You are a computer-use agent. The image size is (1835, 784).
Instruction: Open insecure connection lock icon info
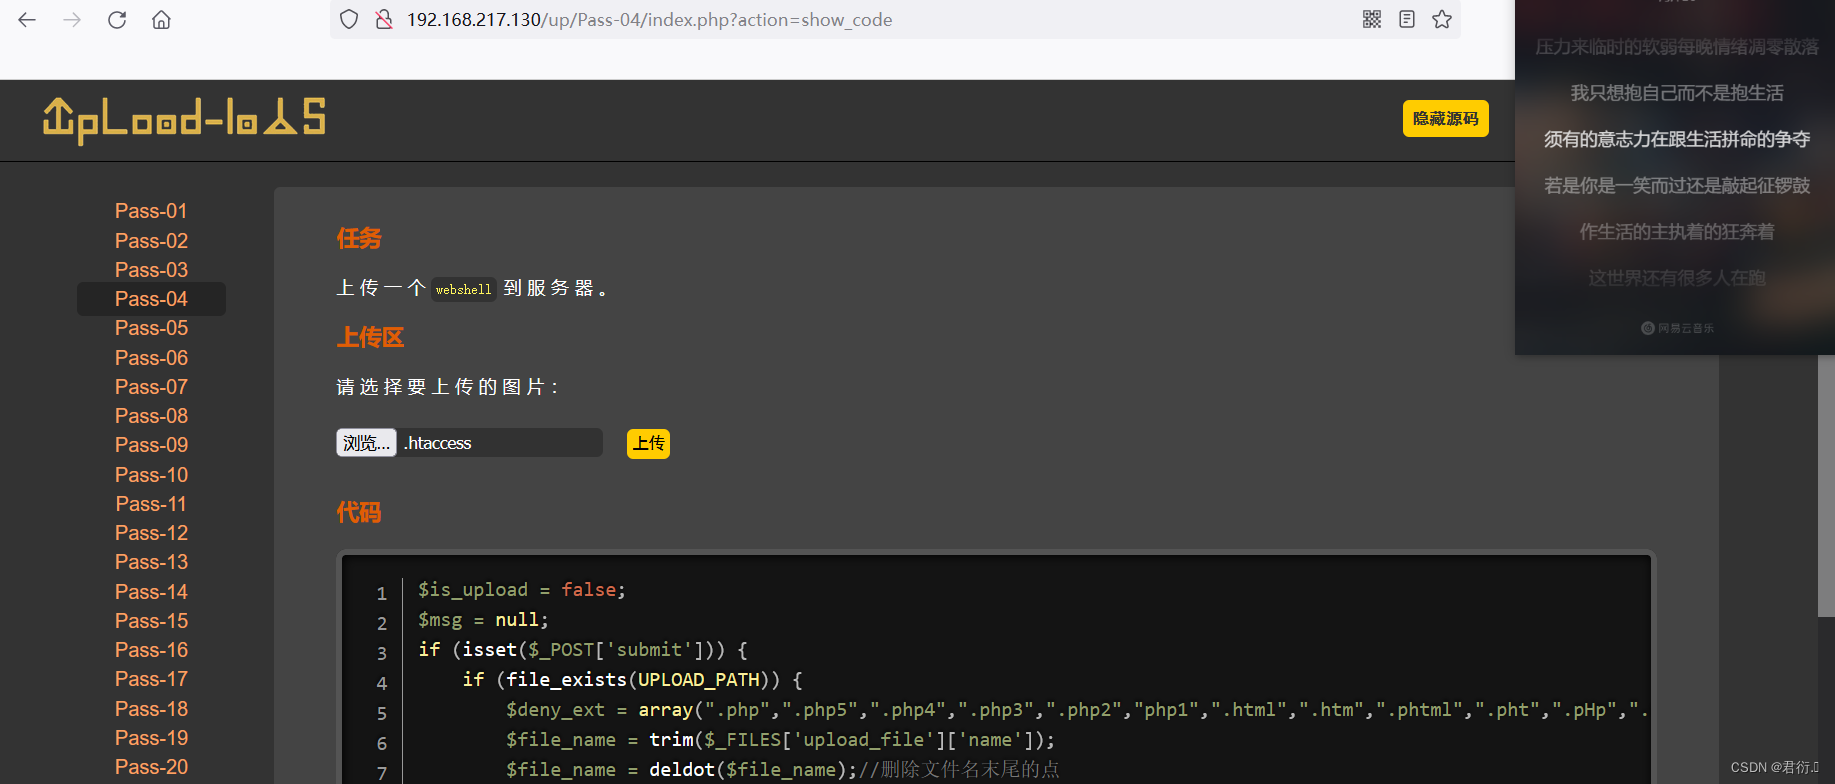pos(383,19)
